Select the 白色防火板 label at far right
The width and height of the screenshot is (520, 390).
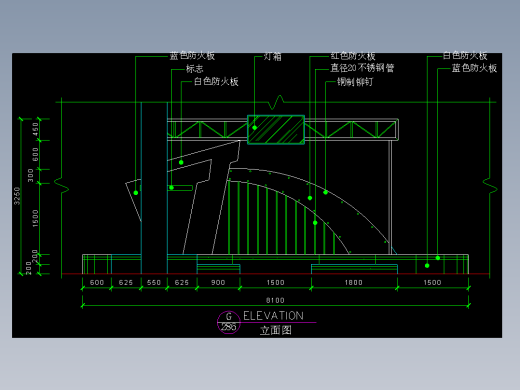[465, 56]
